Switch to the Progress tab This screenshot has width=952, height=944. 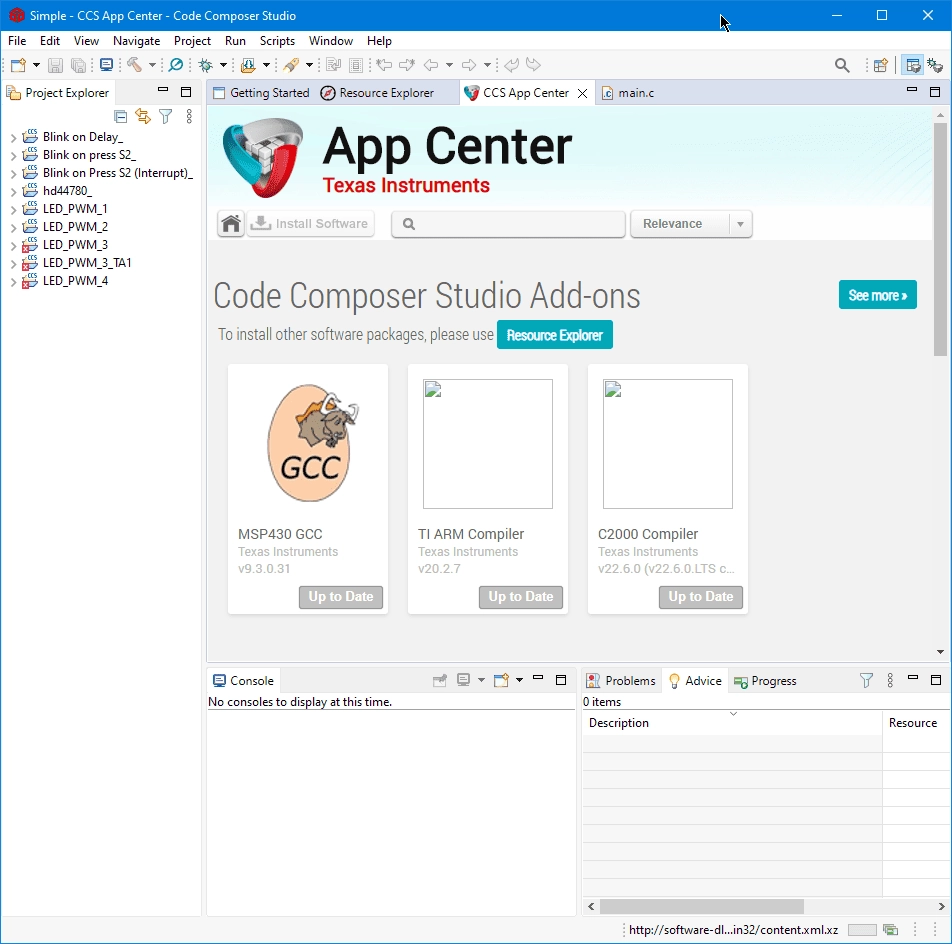tap(765, 681)
